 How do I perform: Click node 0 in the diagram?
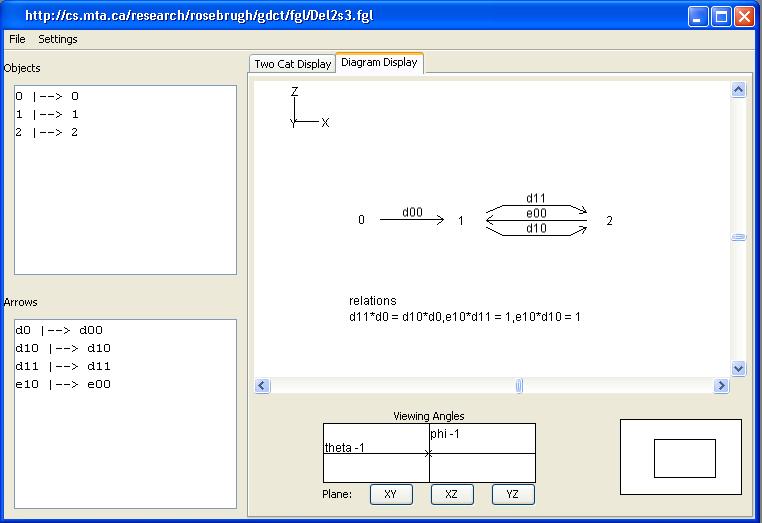(x=361, y=220)
